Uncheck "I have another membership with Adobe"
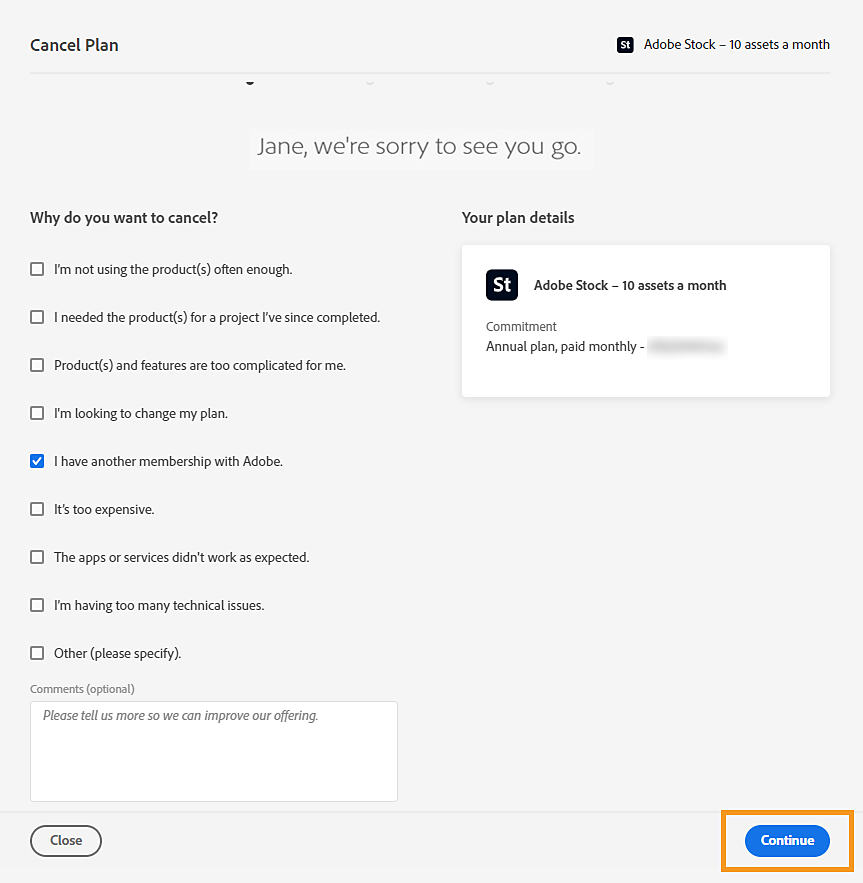The image size is (863, 883). click(37, 461)
